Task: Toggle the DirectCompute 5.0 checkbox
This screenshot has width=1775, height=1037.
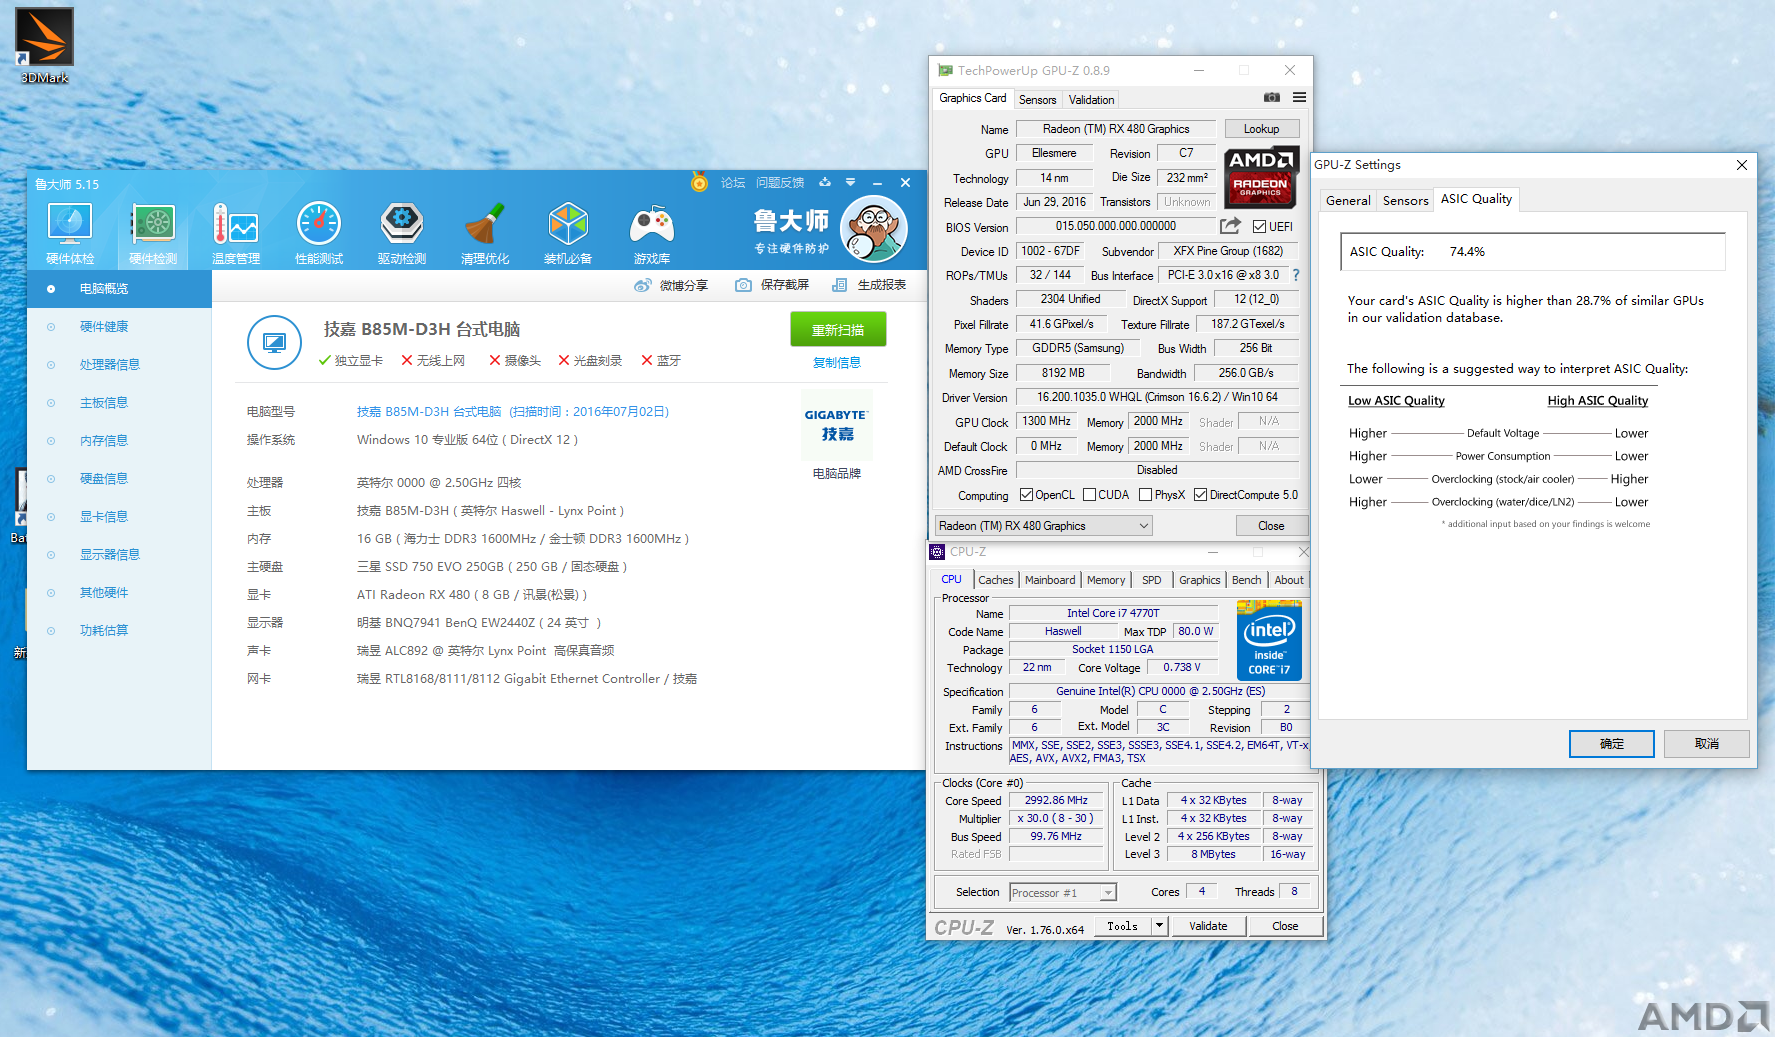Action: tap(1200, 495)
